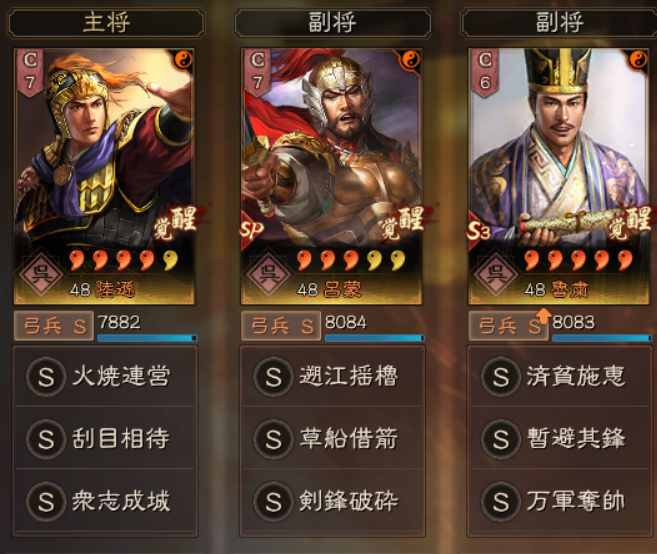Open the 刮目相待 skill
The width and height of the screenshot is (657, 554).
(x=105, y=438)
